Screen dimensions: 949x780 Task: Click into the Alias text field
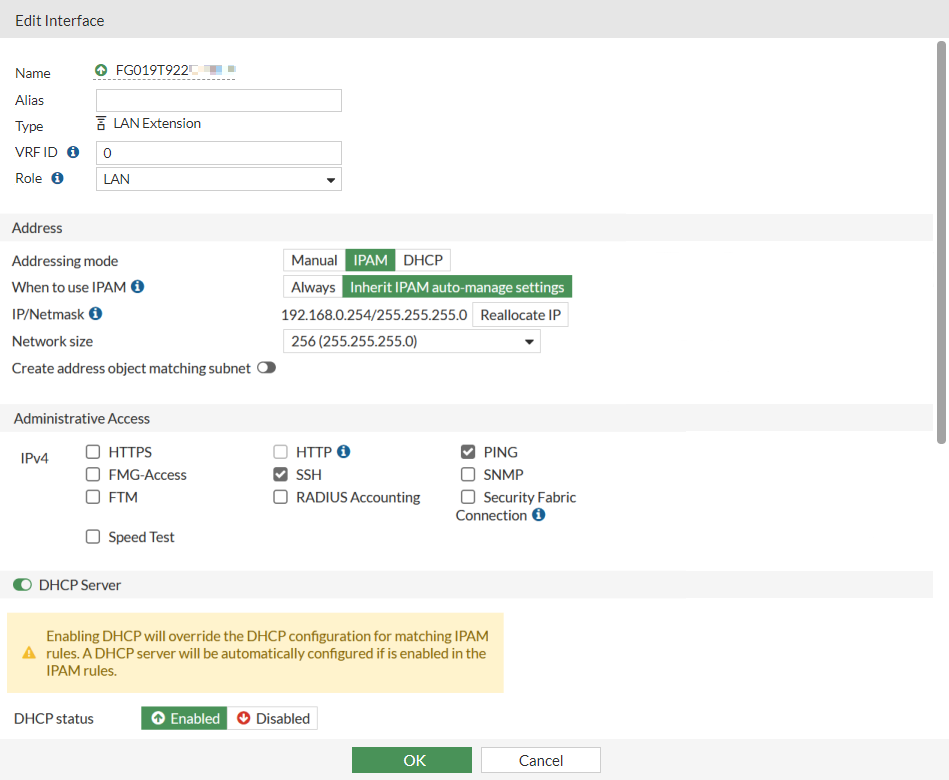pyautogui.click(x=219, y=100)
